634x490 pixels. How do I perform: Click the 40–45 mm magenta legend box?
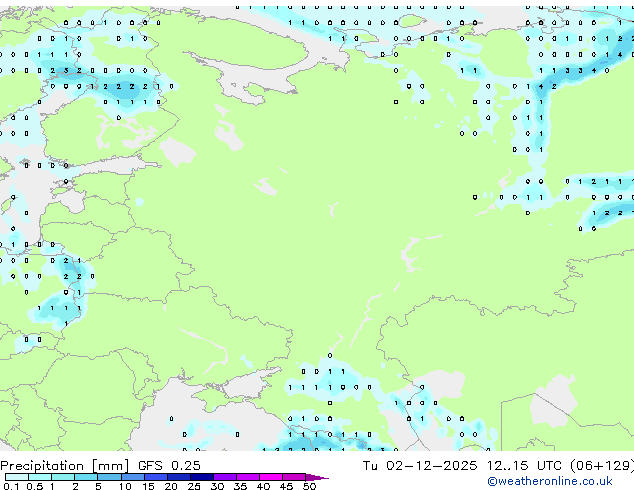271,477
